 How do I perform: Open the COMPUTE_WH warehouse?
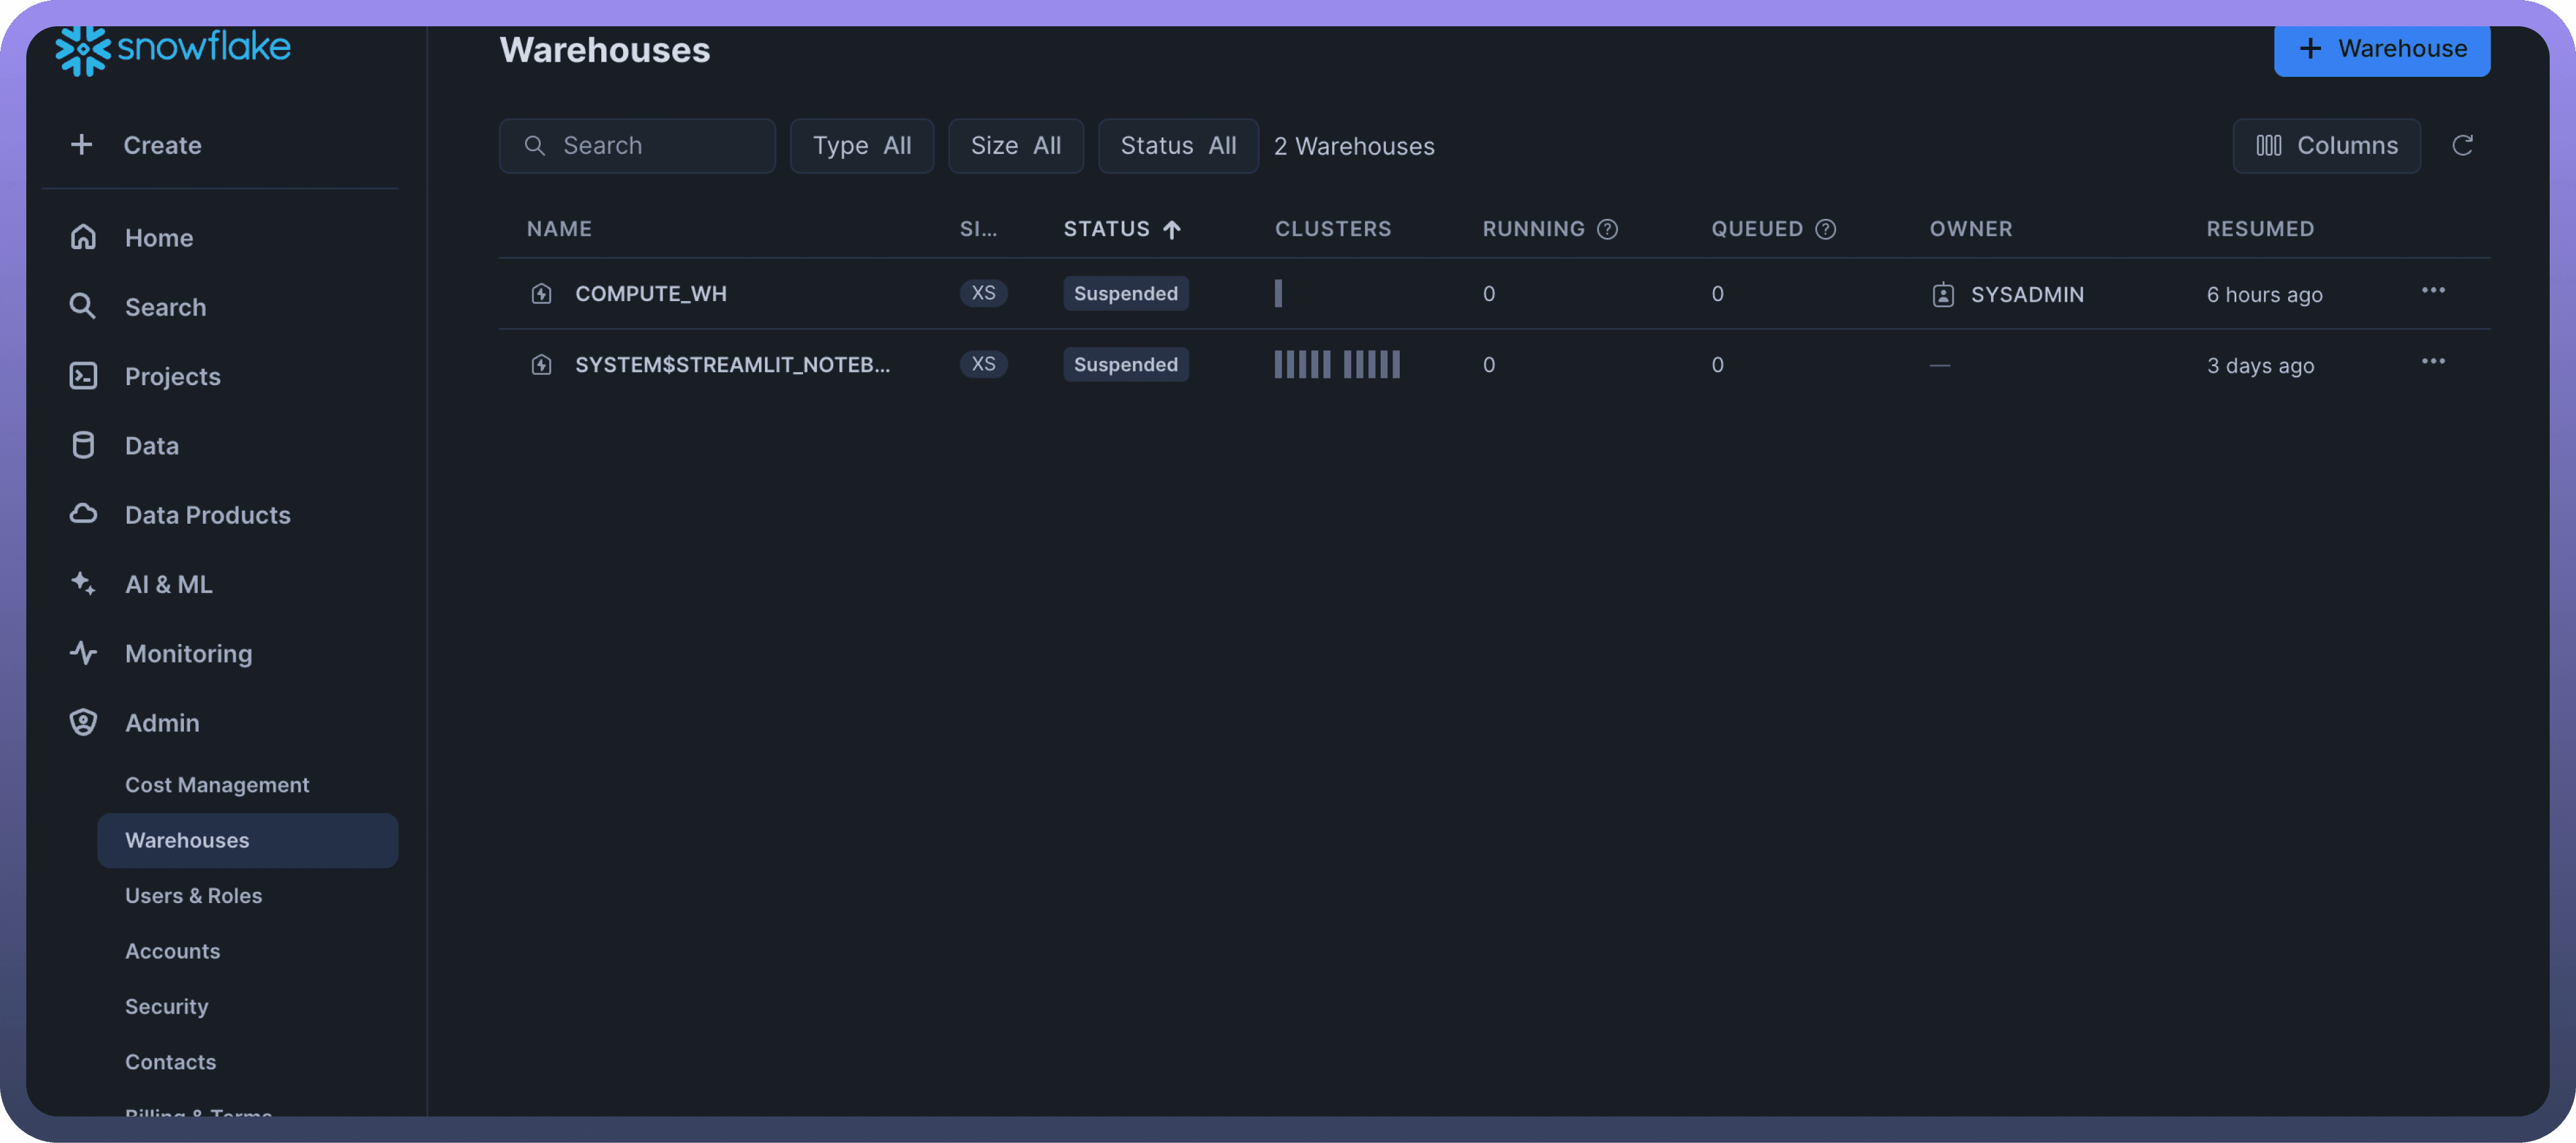pyautogui.click(x=650, y=294)
